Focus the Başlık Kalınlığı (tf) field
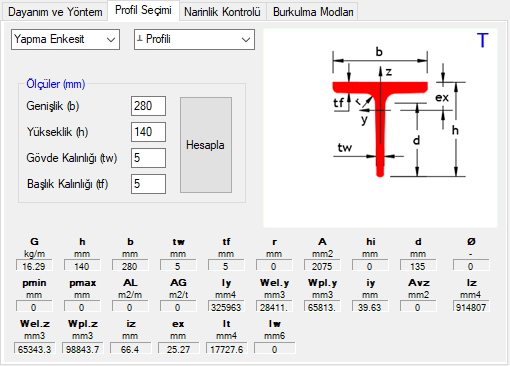This screenshot has height=366, width=510. [x=148, y=184]
